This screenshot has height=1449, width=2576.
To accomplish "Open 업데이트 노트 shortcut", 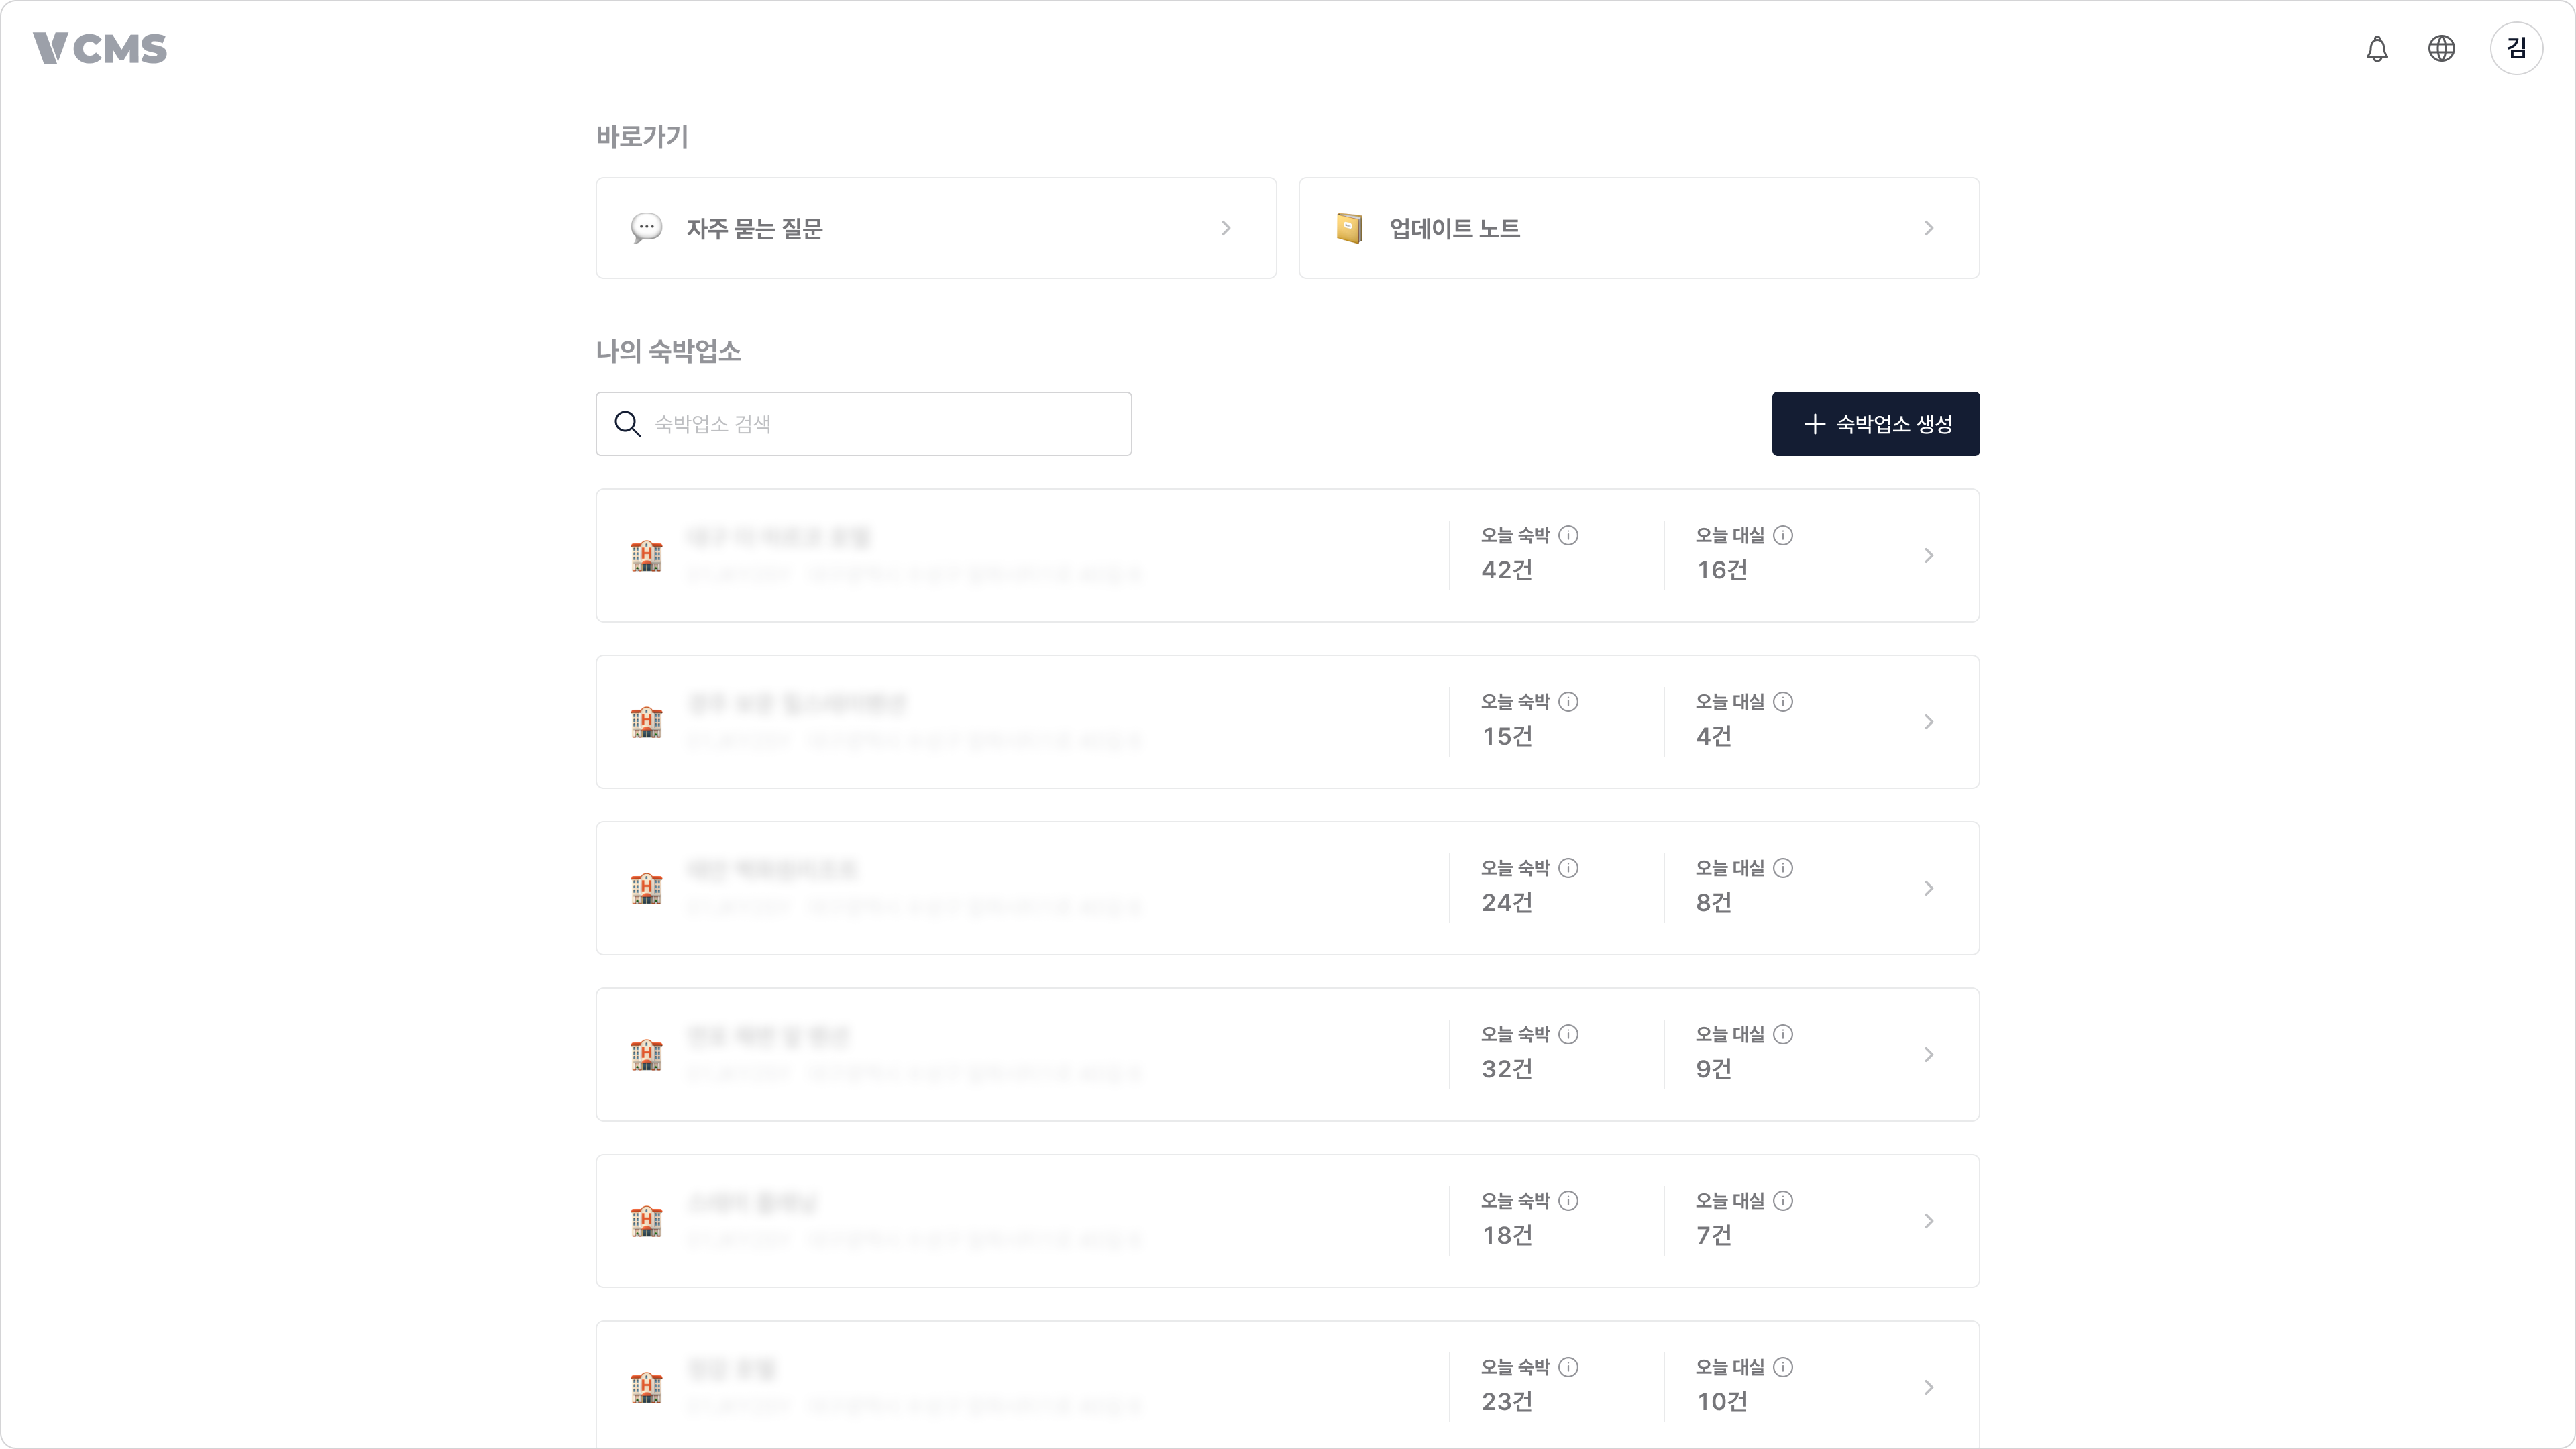I will pyautogui.click(x=1638, y=228).
